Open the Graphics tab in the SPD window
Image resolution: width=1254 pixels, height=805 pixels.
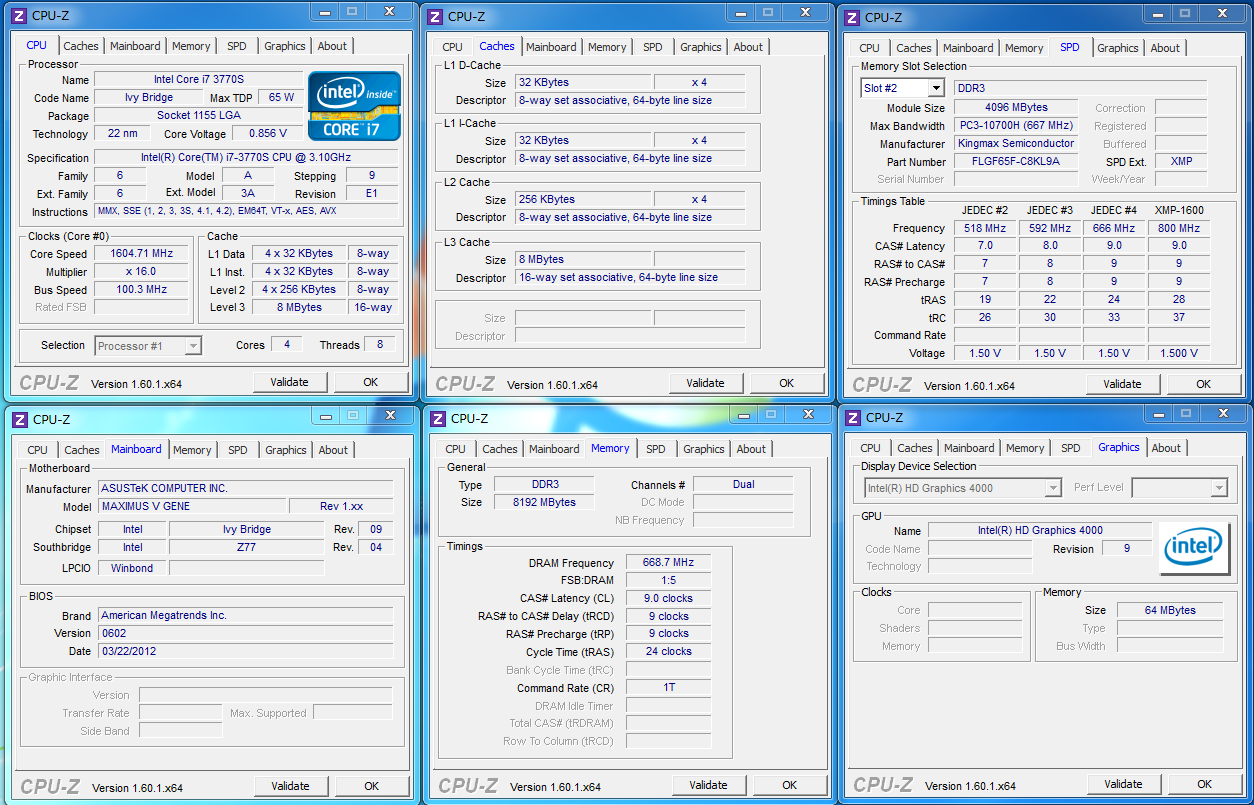click(1117, 48)
